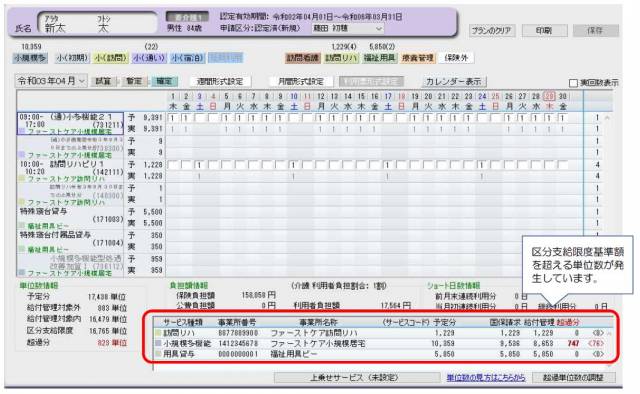Click the カレンダー表示 button
This screenshot has height=394, width=640.
pyautogui.click(x=454, y=82)
